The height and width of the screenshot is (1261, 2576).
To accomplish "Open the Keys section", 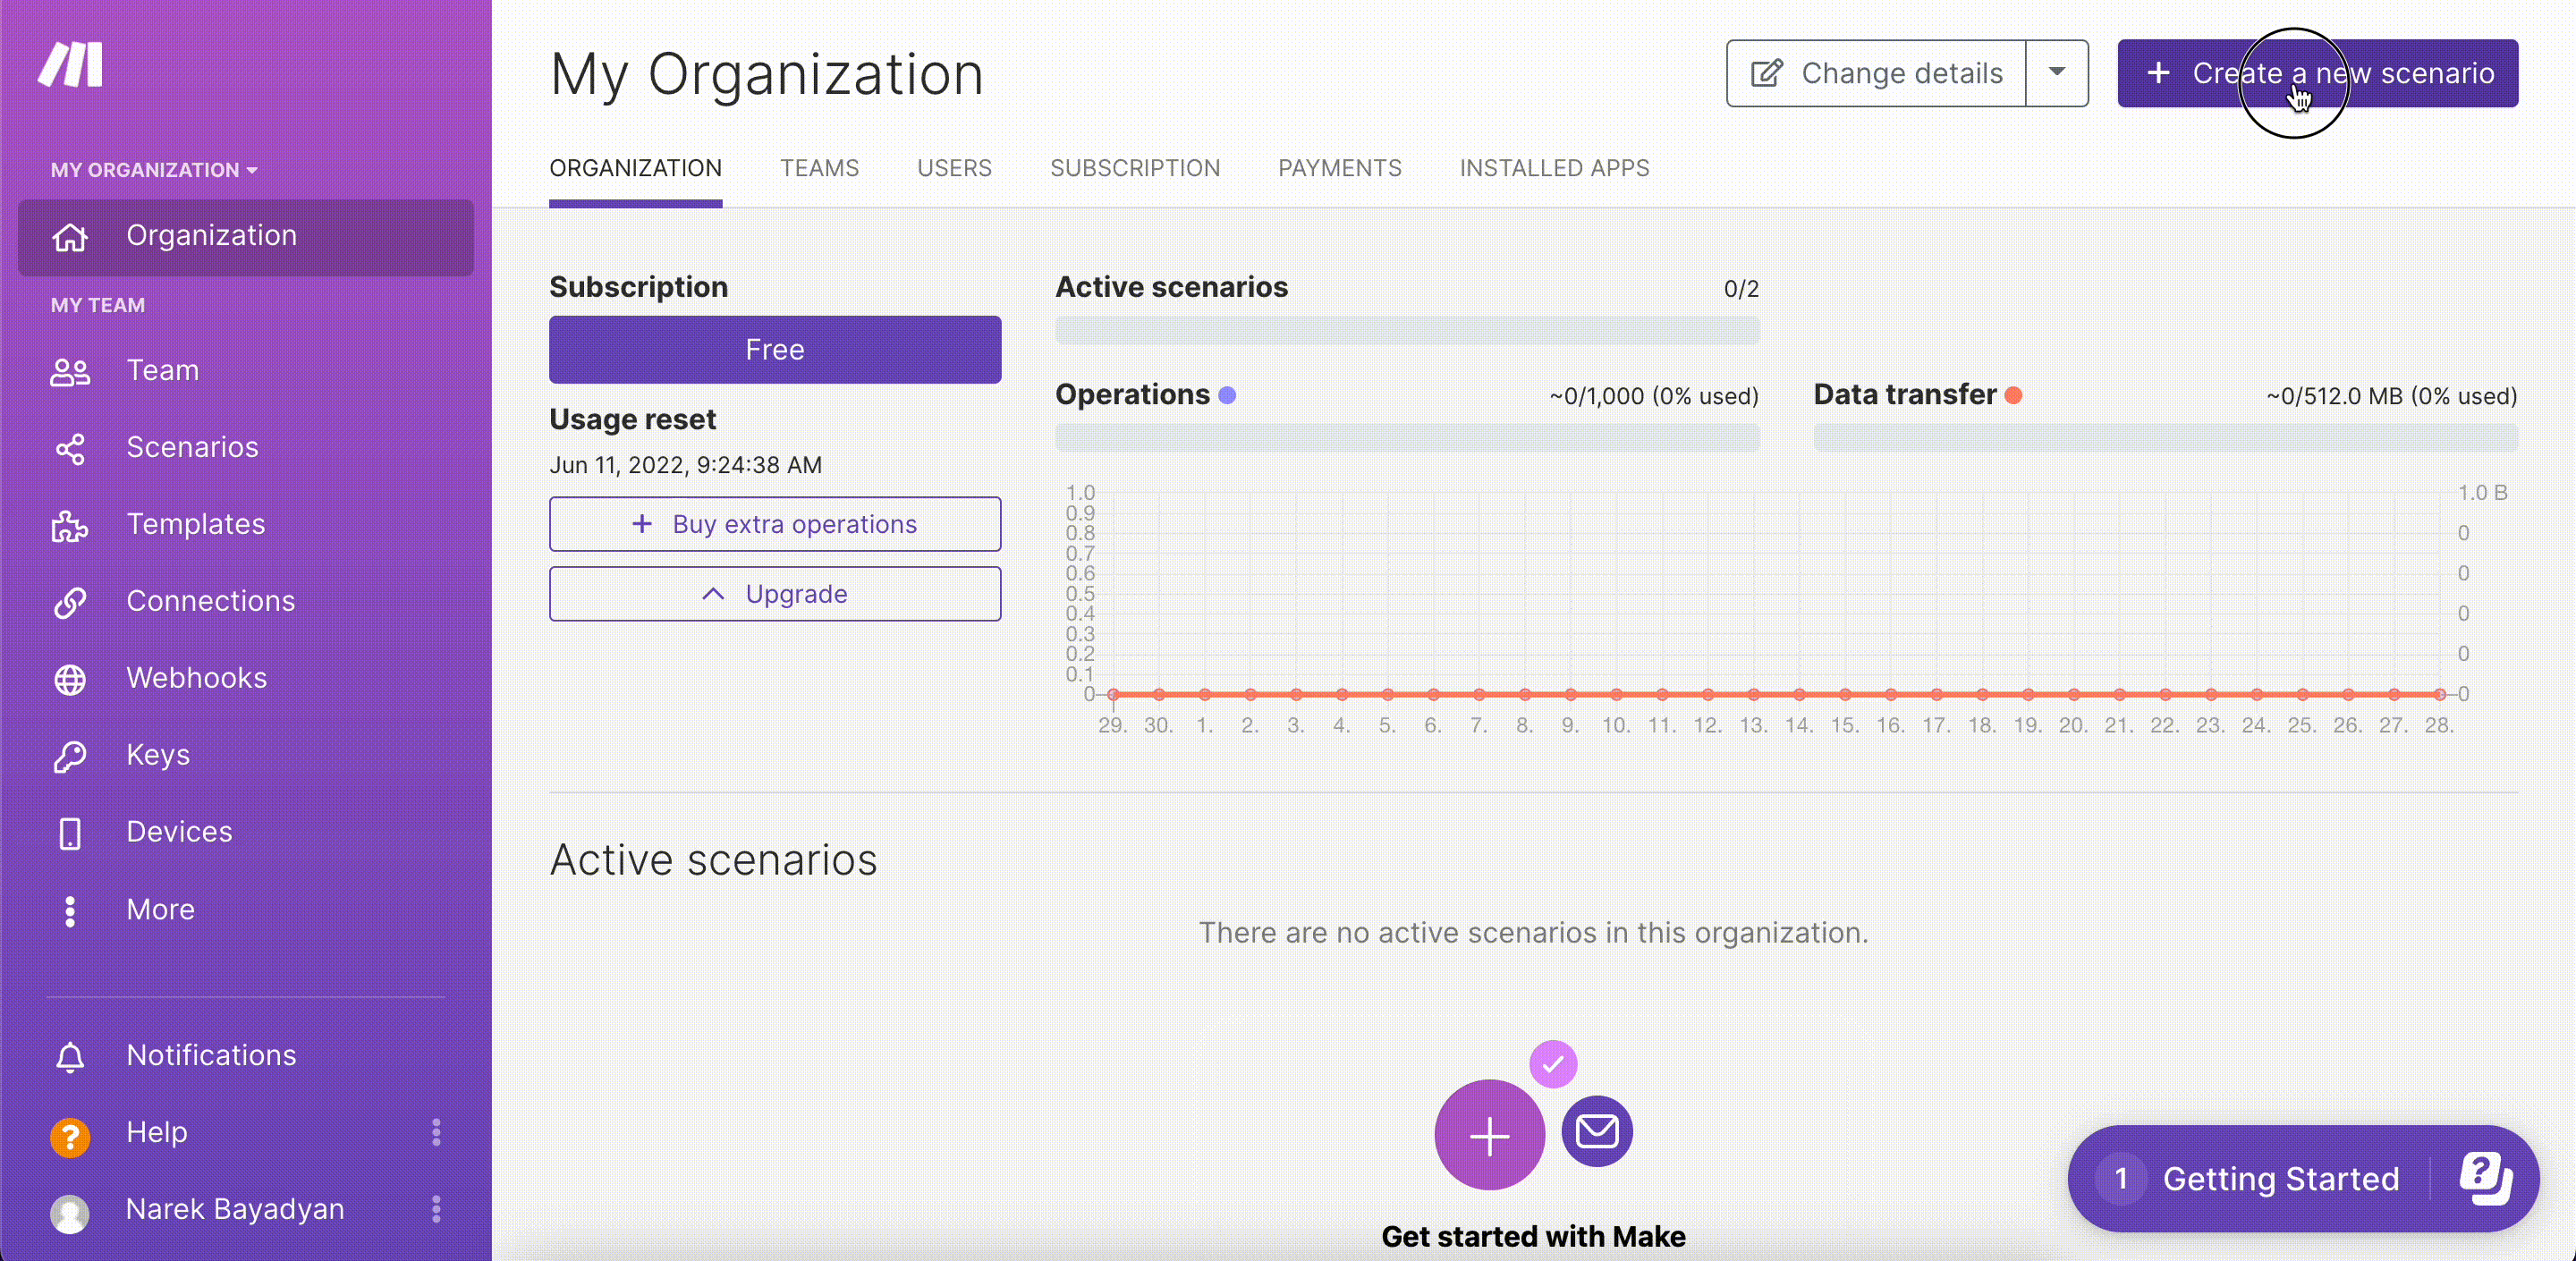I will point(157,755).
